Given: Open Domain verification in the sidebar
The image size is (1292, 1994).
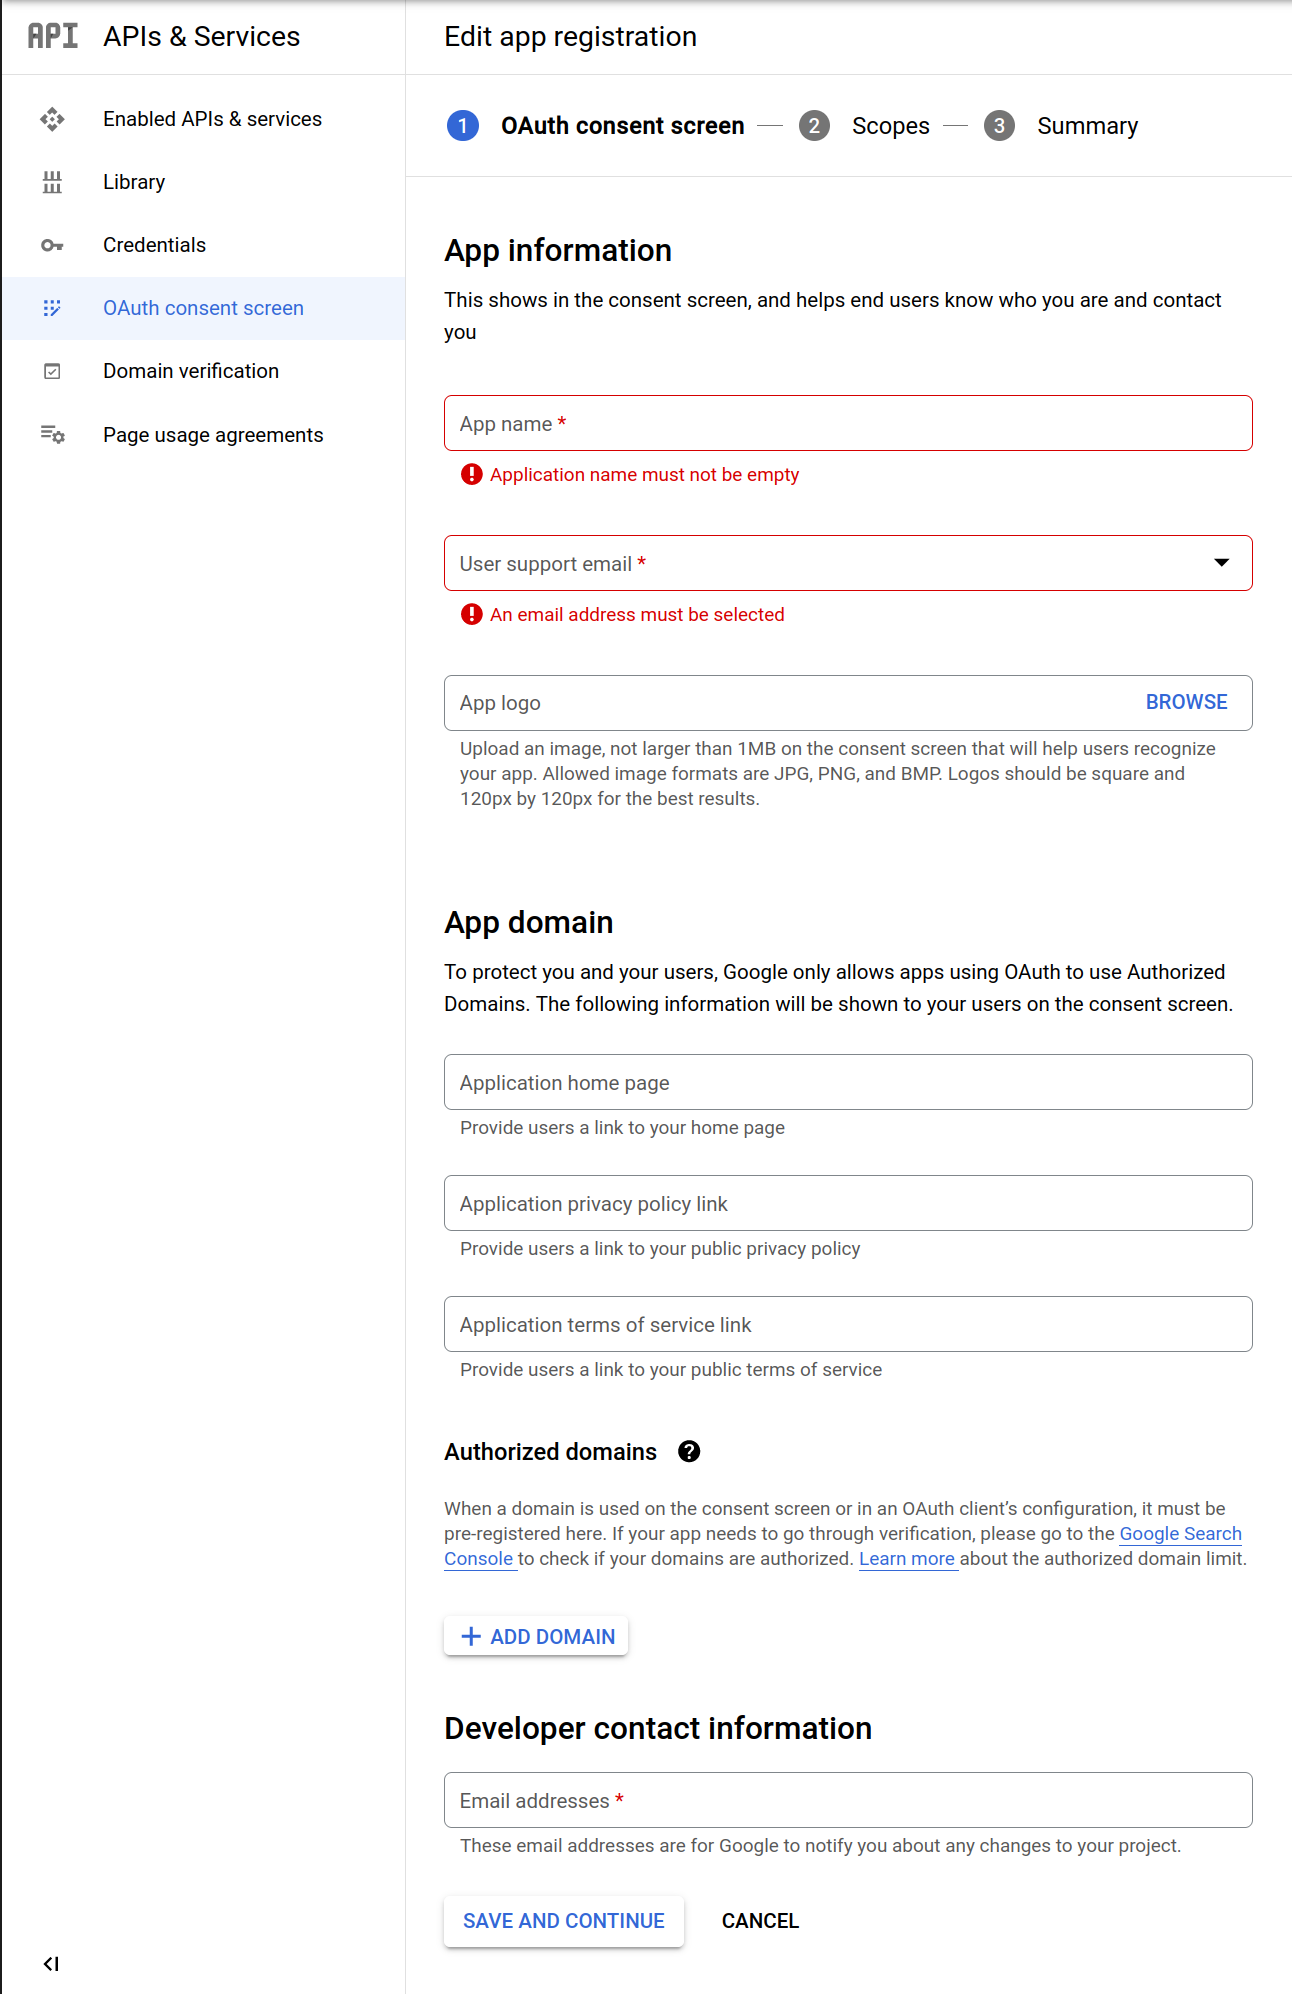Looking at the screenshot, I should pos(191,371).
